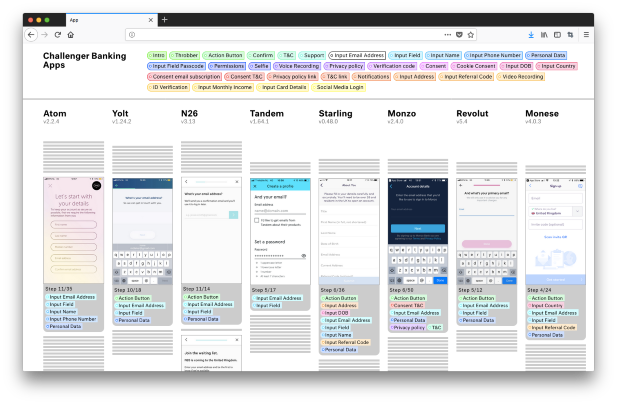The width and height of the screenshot is (617, 404).
Task: Open a new browser tab
Action: click(165, 19)
